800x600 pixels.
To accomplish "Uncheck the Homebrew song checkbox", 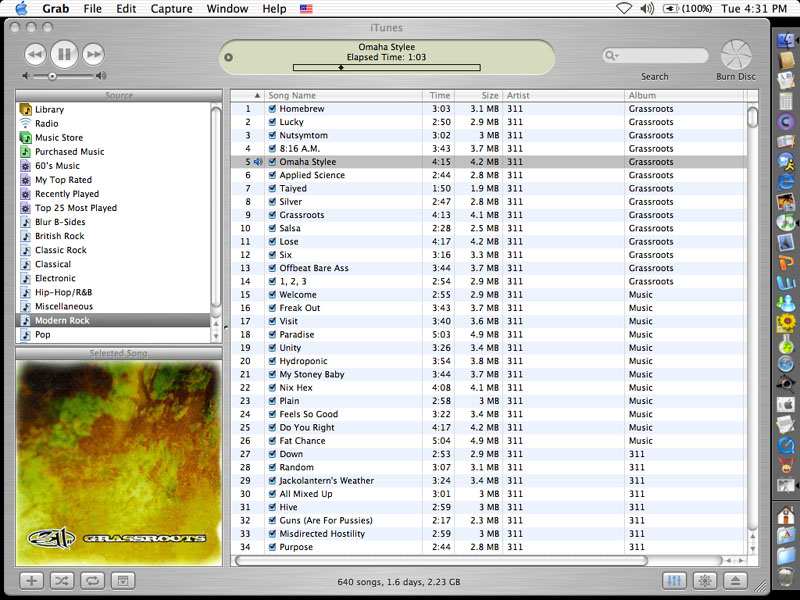I will [272, 109].
